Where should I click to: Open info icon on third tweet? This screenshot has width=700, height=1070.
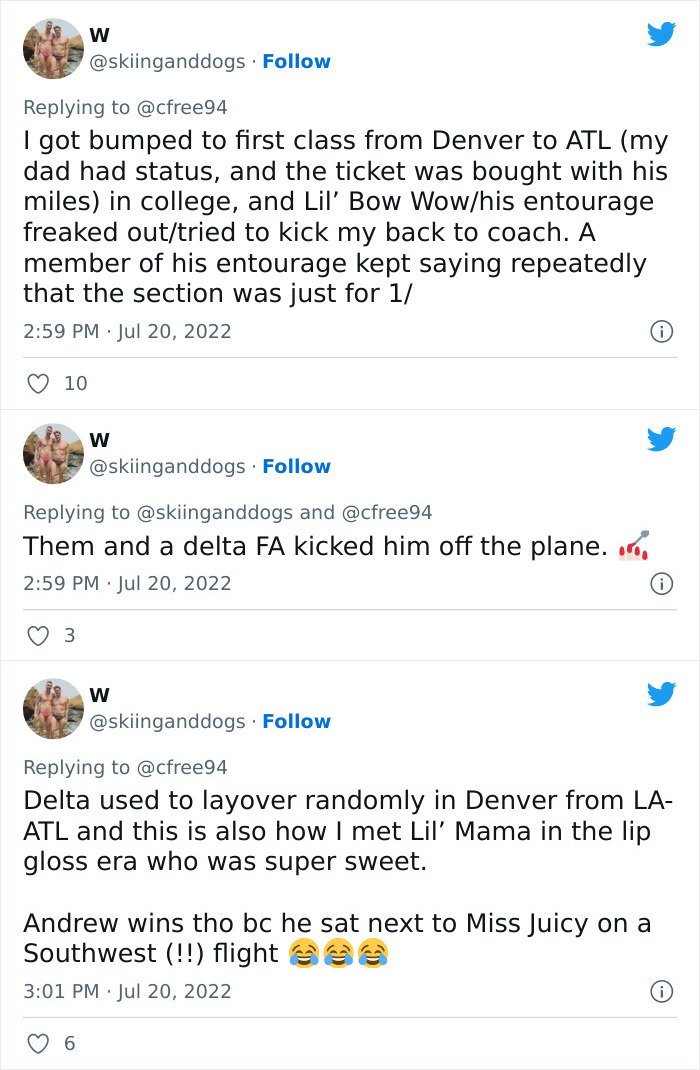point(661,991)
